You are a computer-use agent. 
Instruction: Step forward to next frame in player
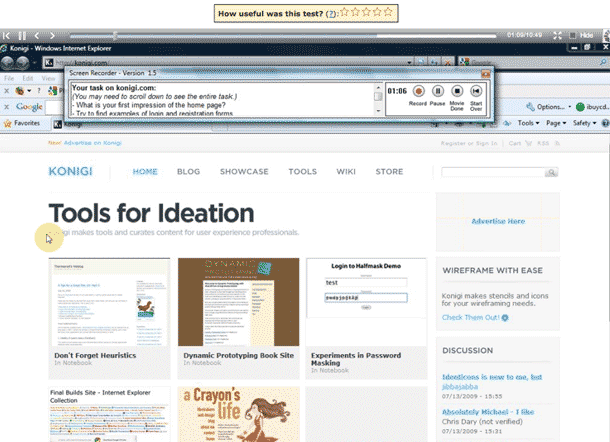click(x=52, y=36)
